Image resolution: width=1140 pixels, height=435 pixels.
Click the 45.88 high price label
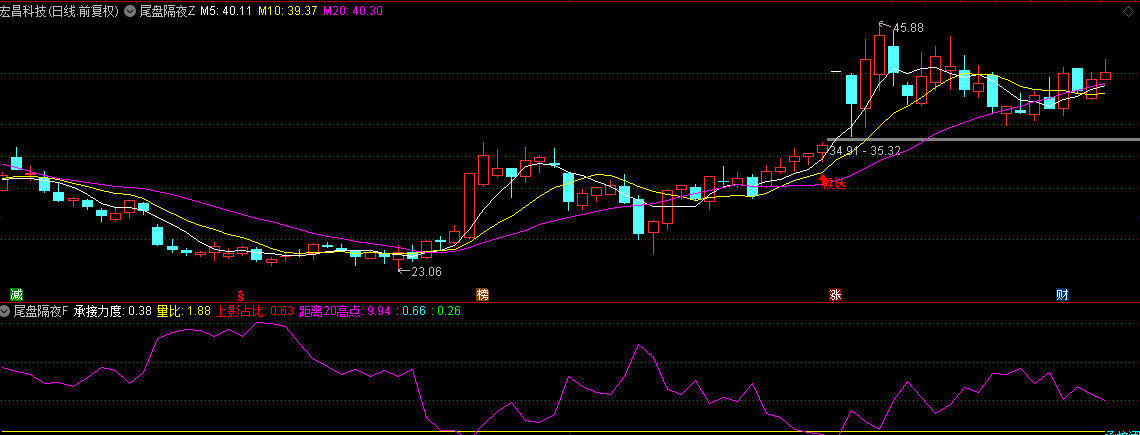tap(908, 28)
